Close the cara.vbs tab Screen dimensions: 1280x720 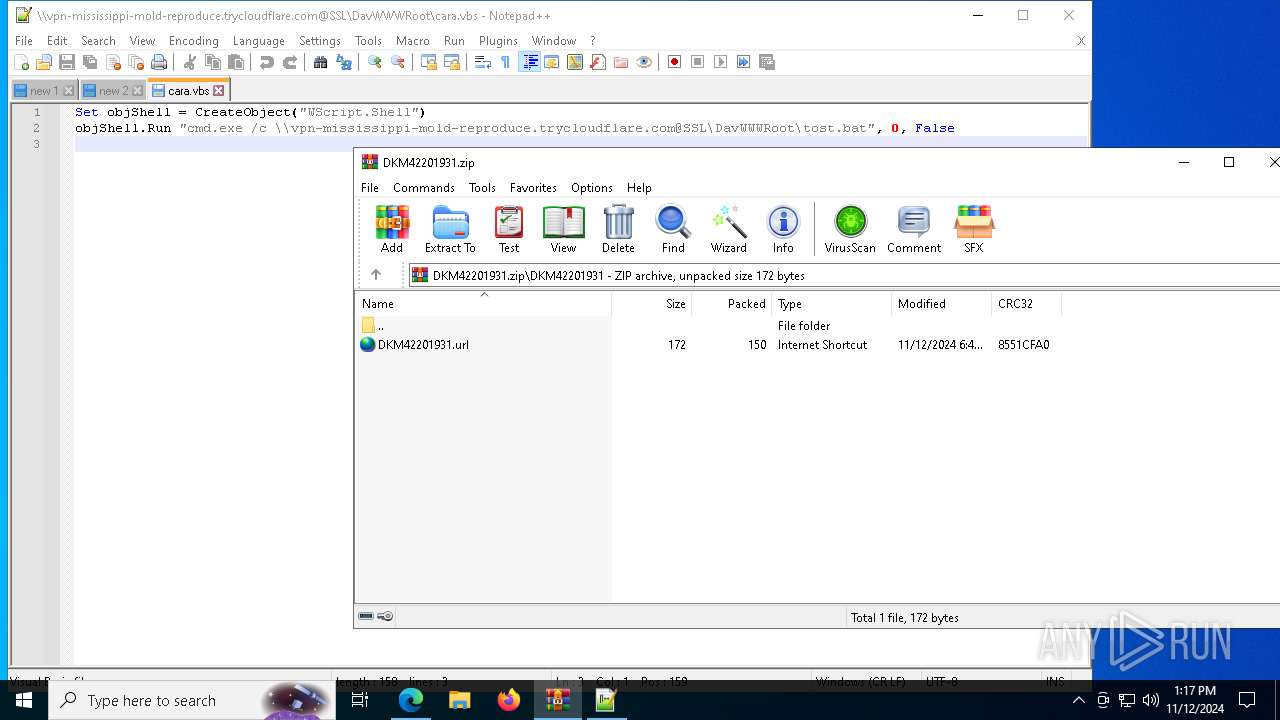click(219, 91)
